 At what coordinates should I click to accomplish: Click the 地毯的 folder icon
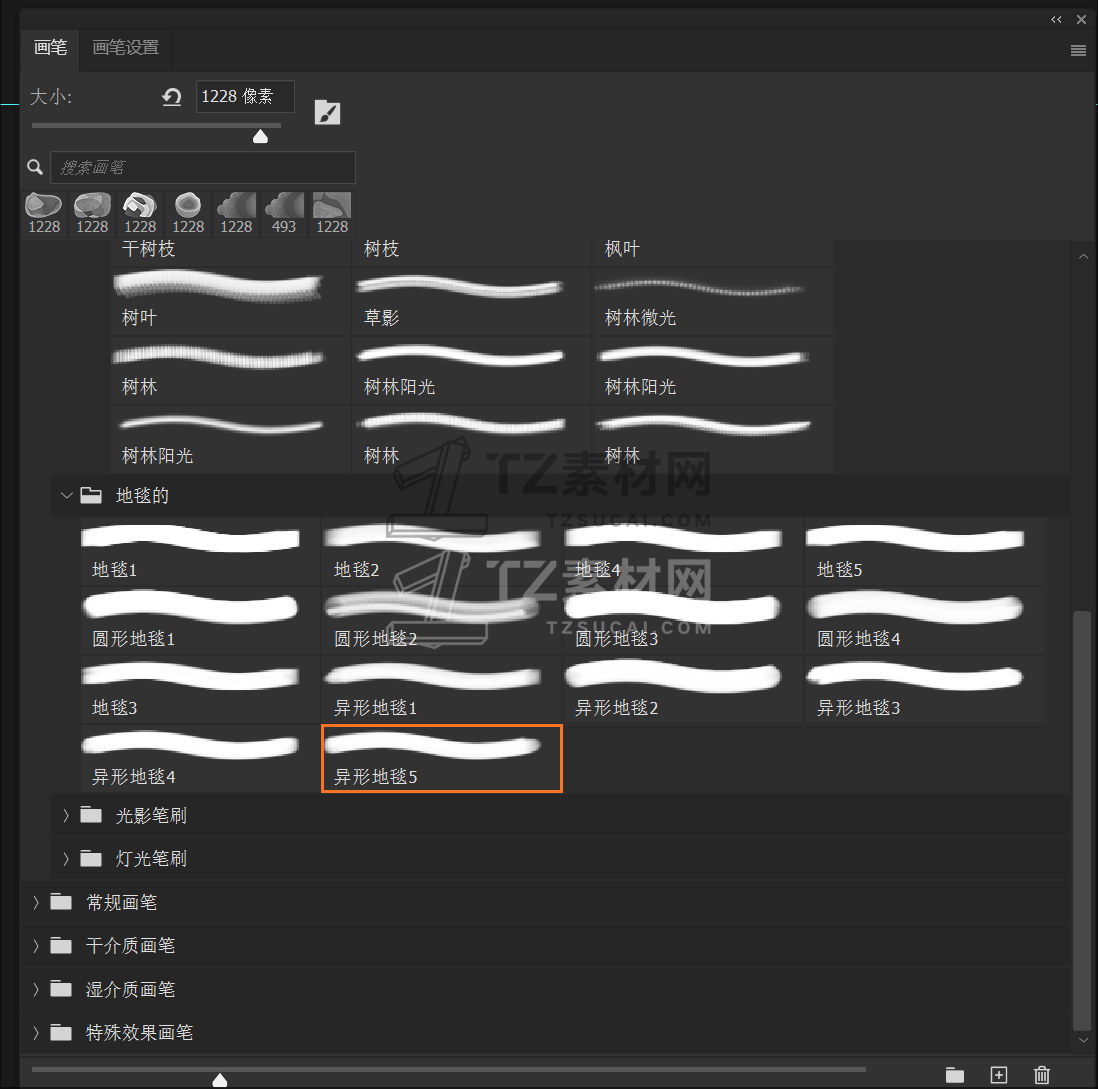91,495
